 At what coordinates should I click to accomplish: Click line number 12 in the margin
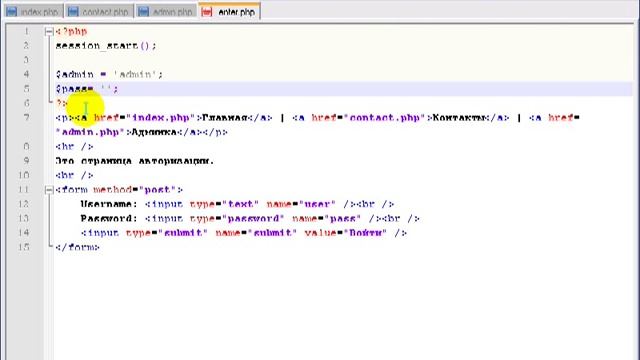(24, 204)
